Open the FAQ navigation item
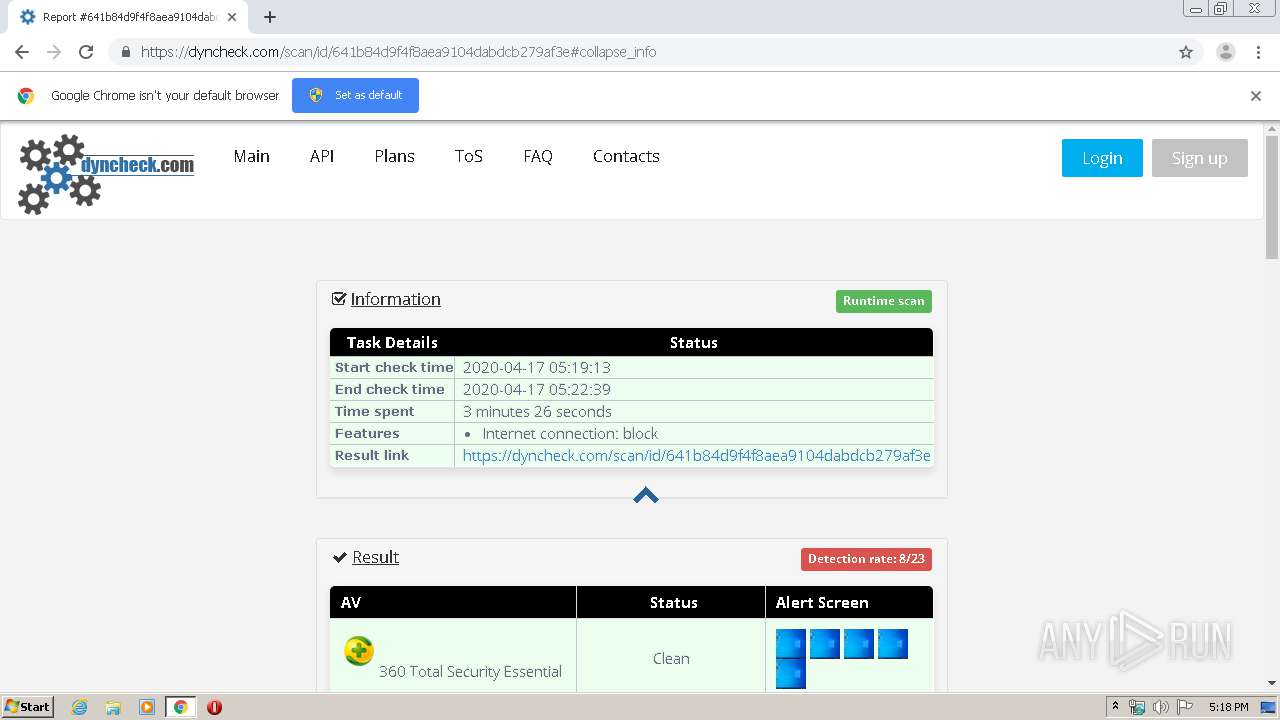The image size is (1280, 720). 538,156
